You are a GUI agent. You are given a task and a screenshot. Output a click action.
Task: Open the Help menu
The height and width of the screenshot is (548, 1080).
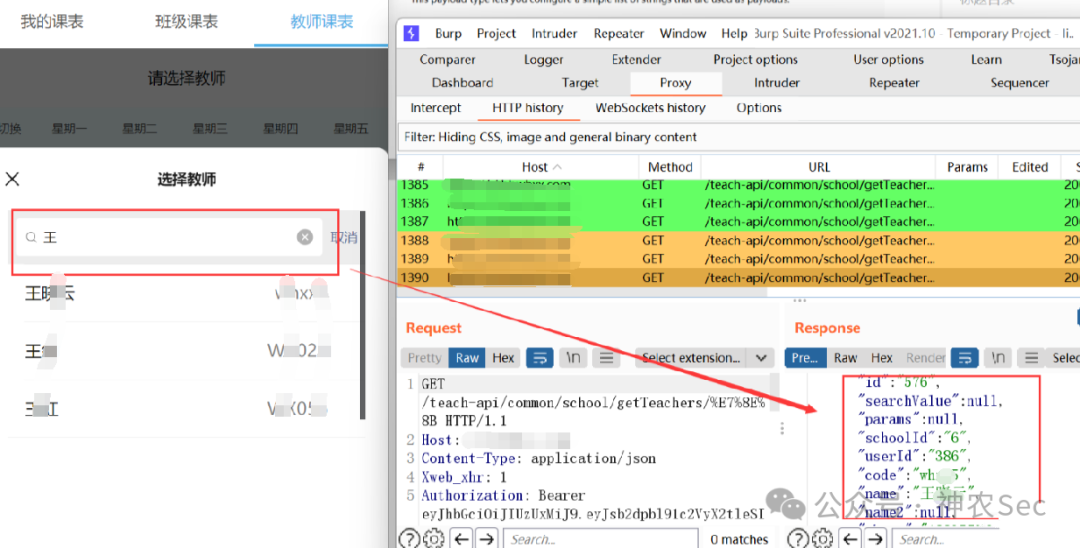coord(734,33)
